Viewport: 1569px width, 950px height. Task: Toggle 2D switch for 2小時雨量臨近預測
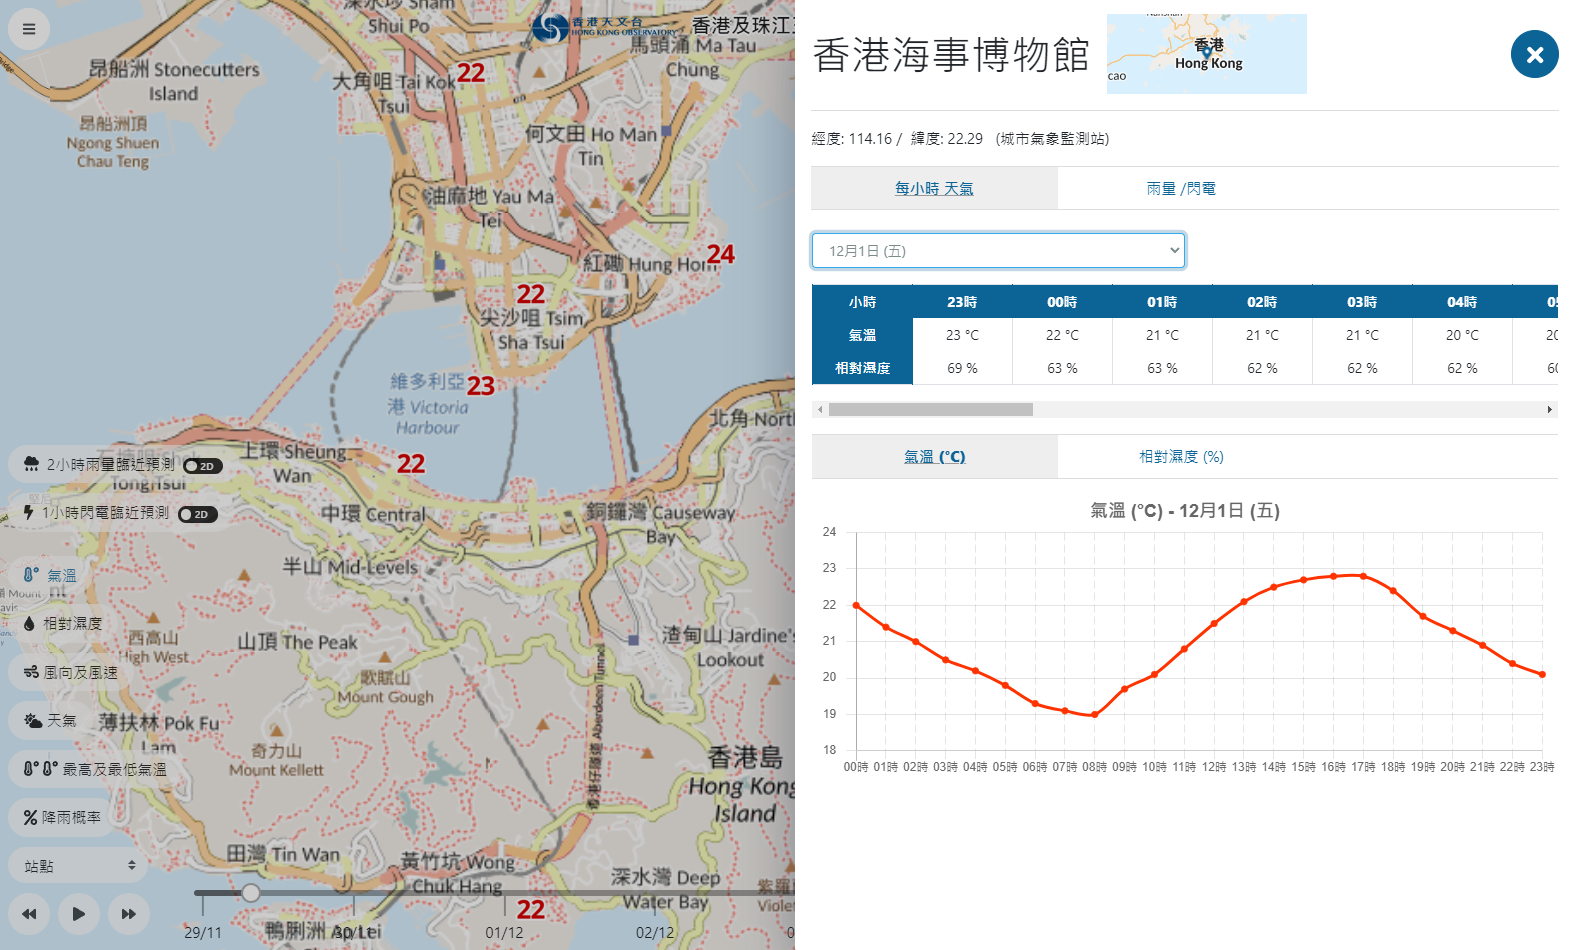coord(203,466)
